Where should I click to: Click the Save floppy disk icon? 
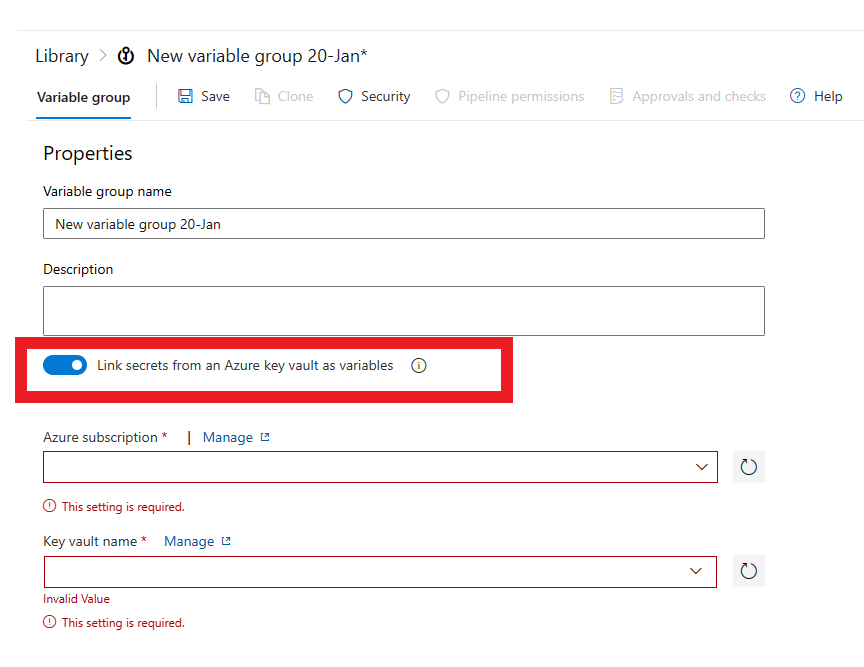coord(186,96)
